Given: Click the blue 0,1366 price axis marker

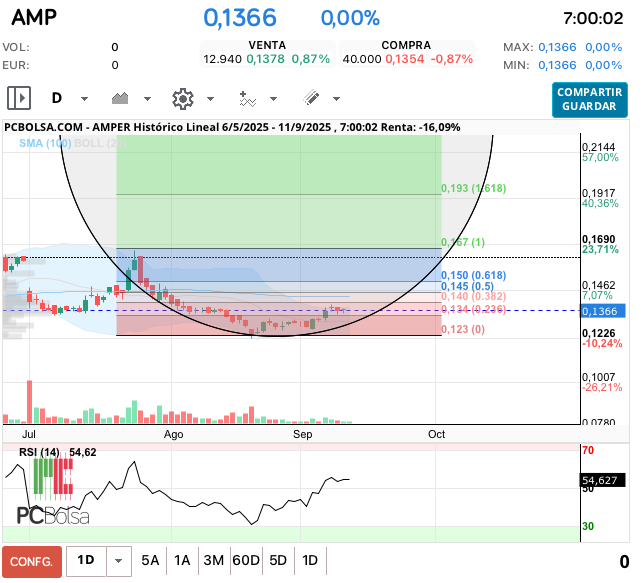Looking at the screenshot, I should pyautogui.click(x=603, y=311).
